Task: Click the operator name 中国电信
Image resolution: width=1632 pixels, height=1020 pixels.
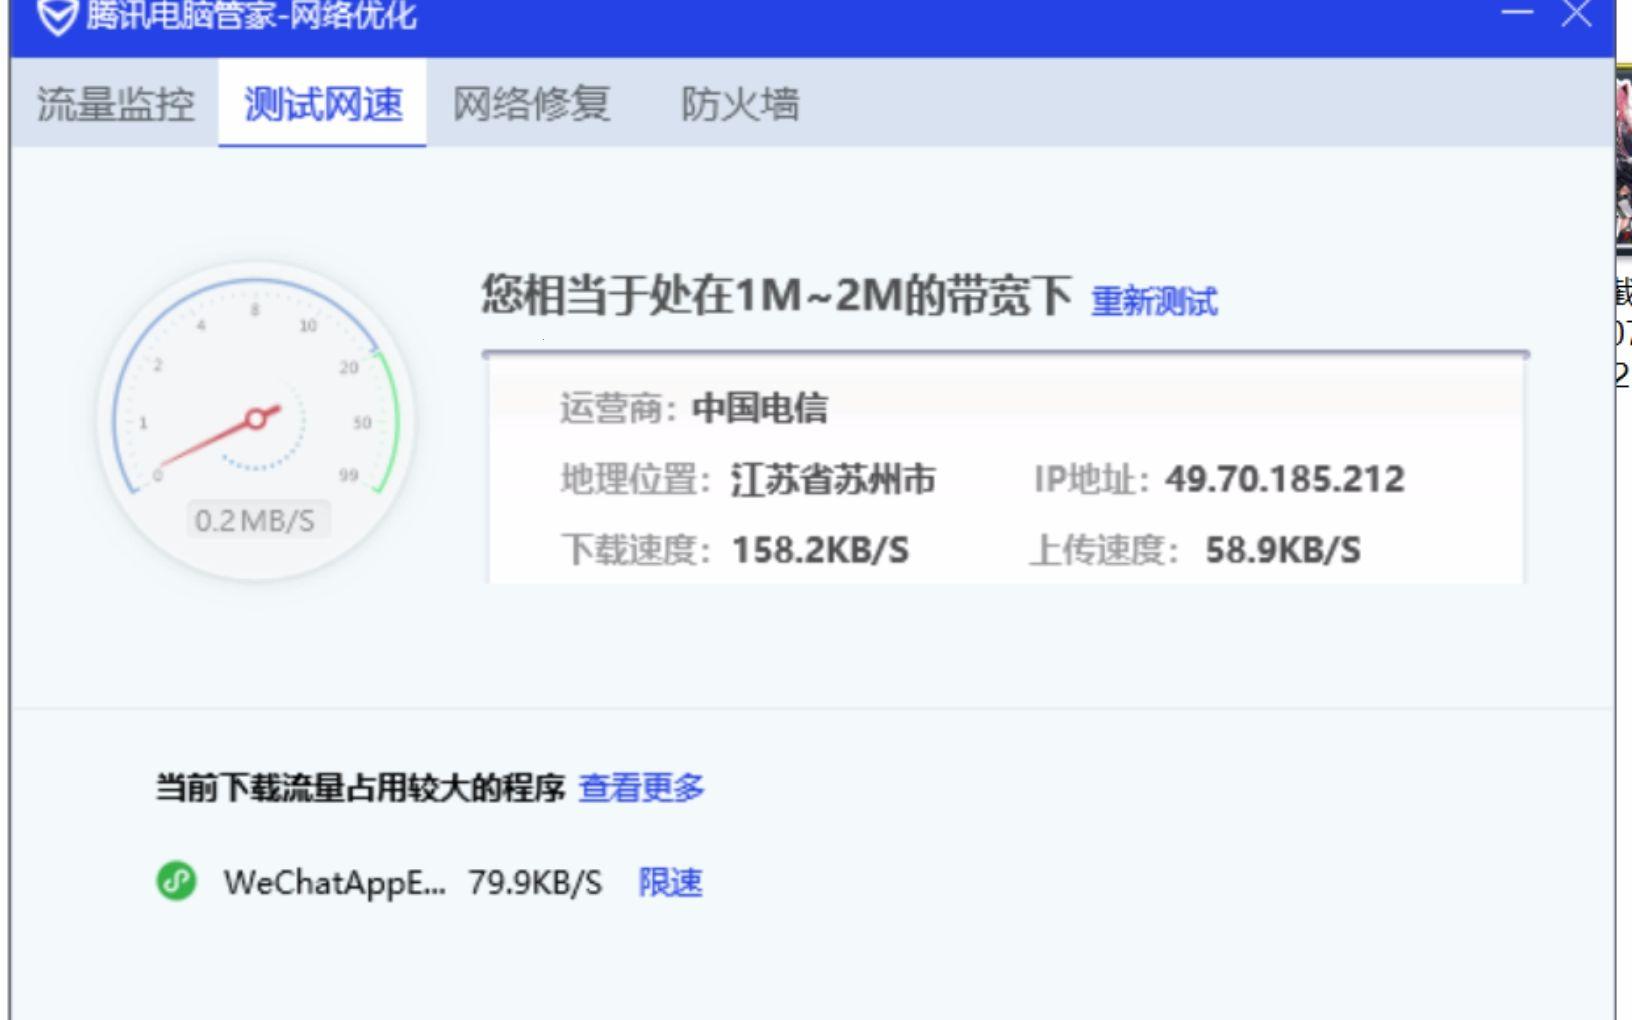Action: [x=759, y=408]
